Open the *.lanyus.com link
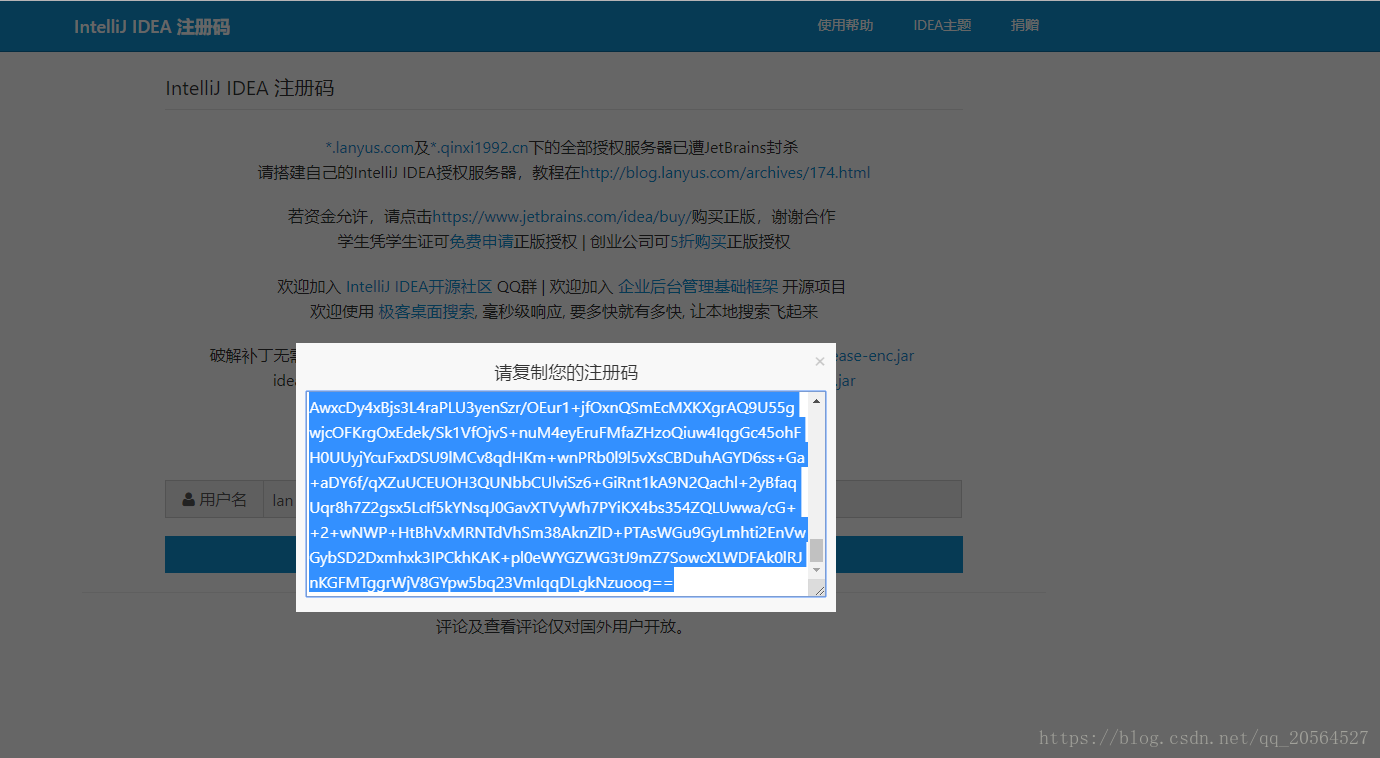The height and width of the screenshot is (758, 1380). tap(369, 147)
